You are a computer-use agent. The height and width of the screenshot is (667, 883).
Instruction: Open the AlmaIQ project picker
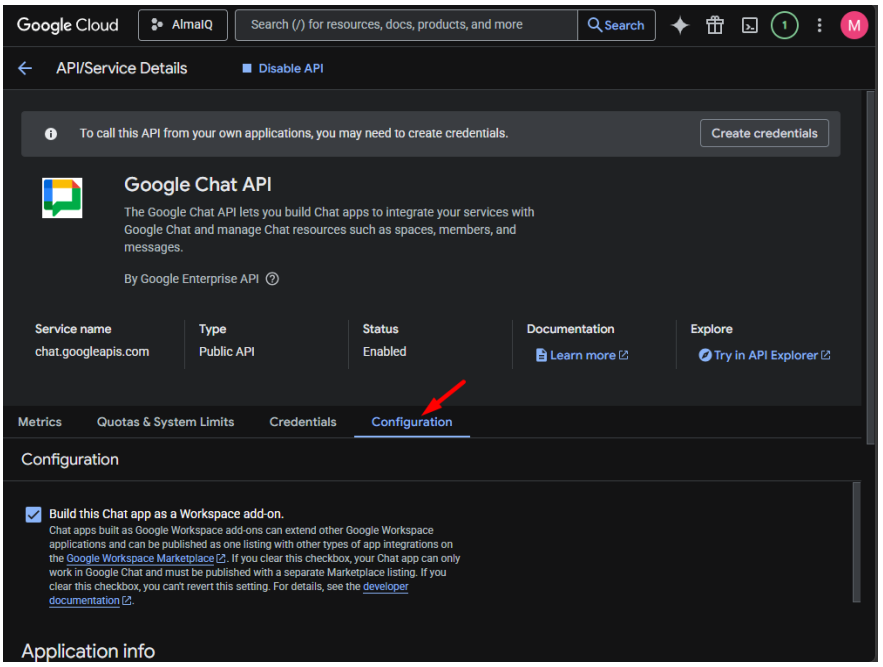(182, 25)
